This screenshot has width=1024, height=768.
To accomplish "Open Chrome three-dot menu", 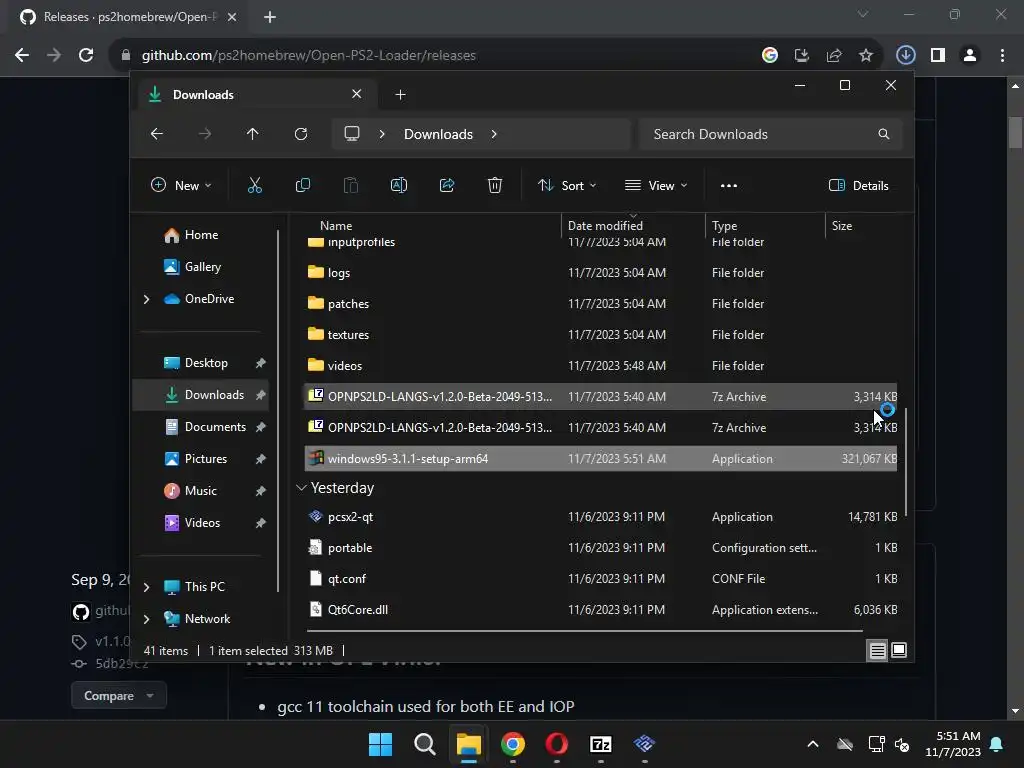I will [1002, 56].
